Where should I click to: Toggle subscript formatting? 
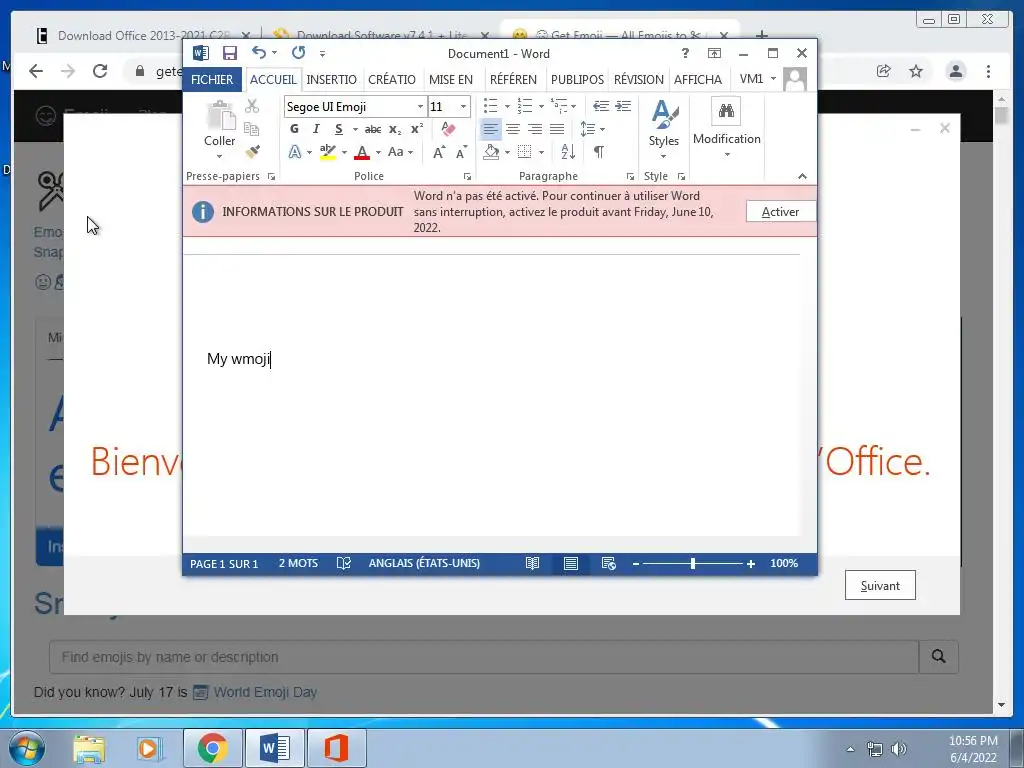point(394,129)
